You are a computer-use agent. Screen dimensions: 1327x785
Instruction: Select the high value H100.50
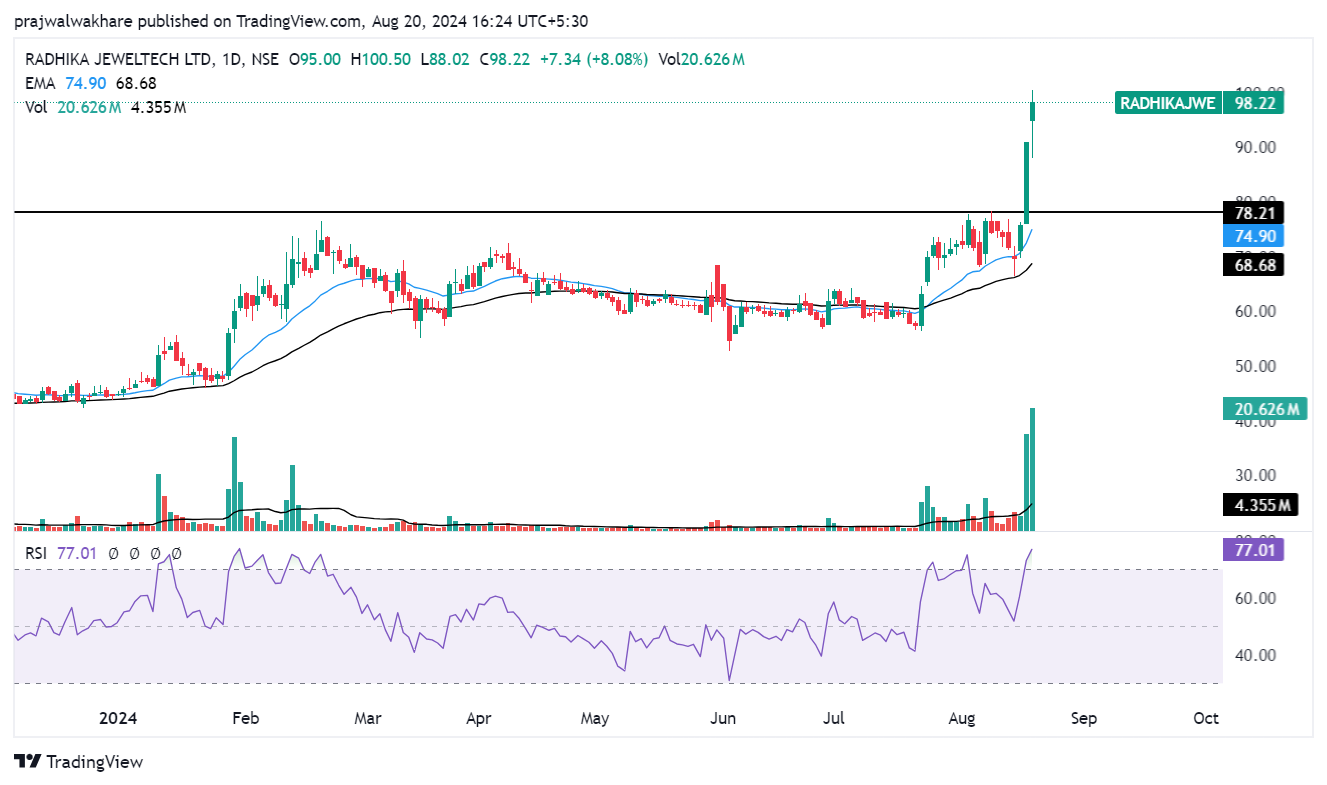[x=381, y=60]
